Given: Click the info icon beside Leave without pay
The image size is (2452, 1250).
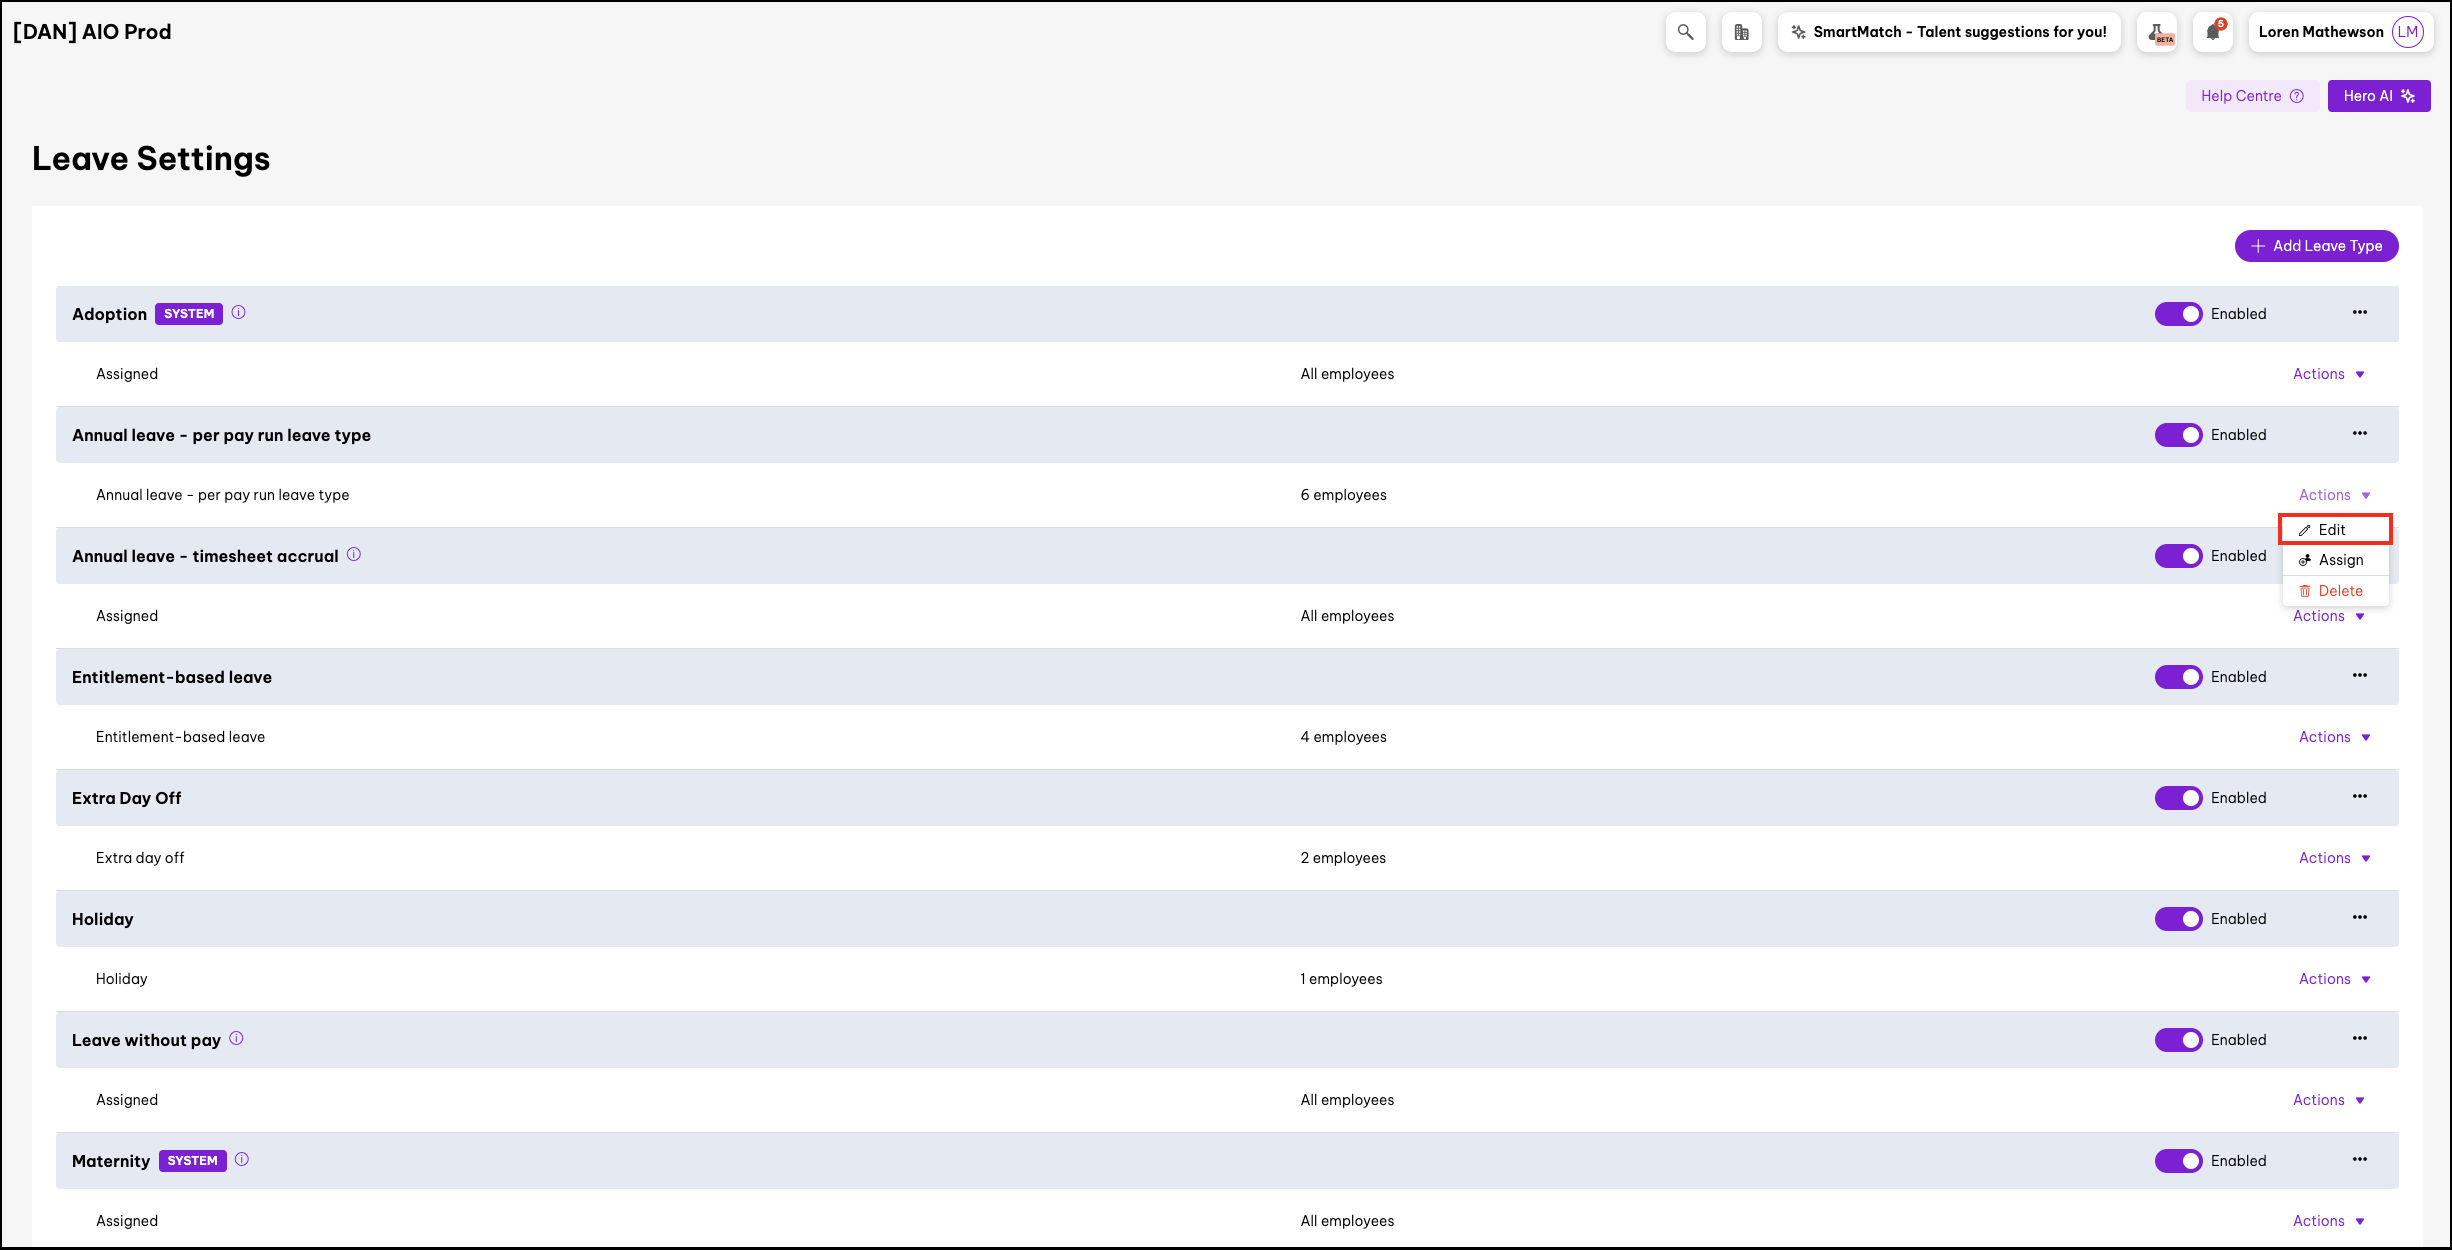Looking at the screenshot, I should coord(236,1038).
